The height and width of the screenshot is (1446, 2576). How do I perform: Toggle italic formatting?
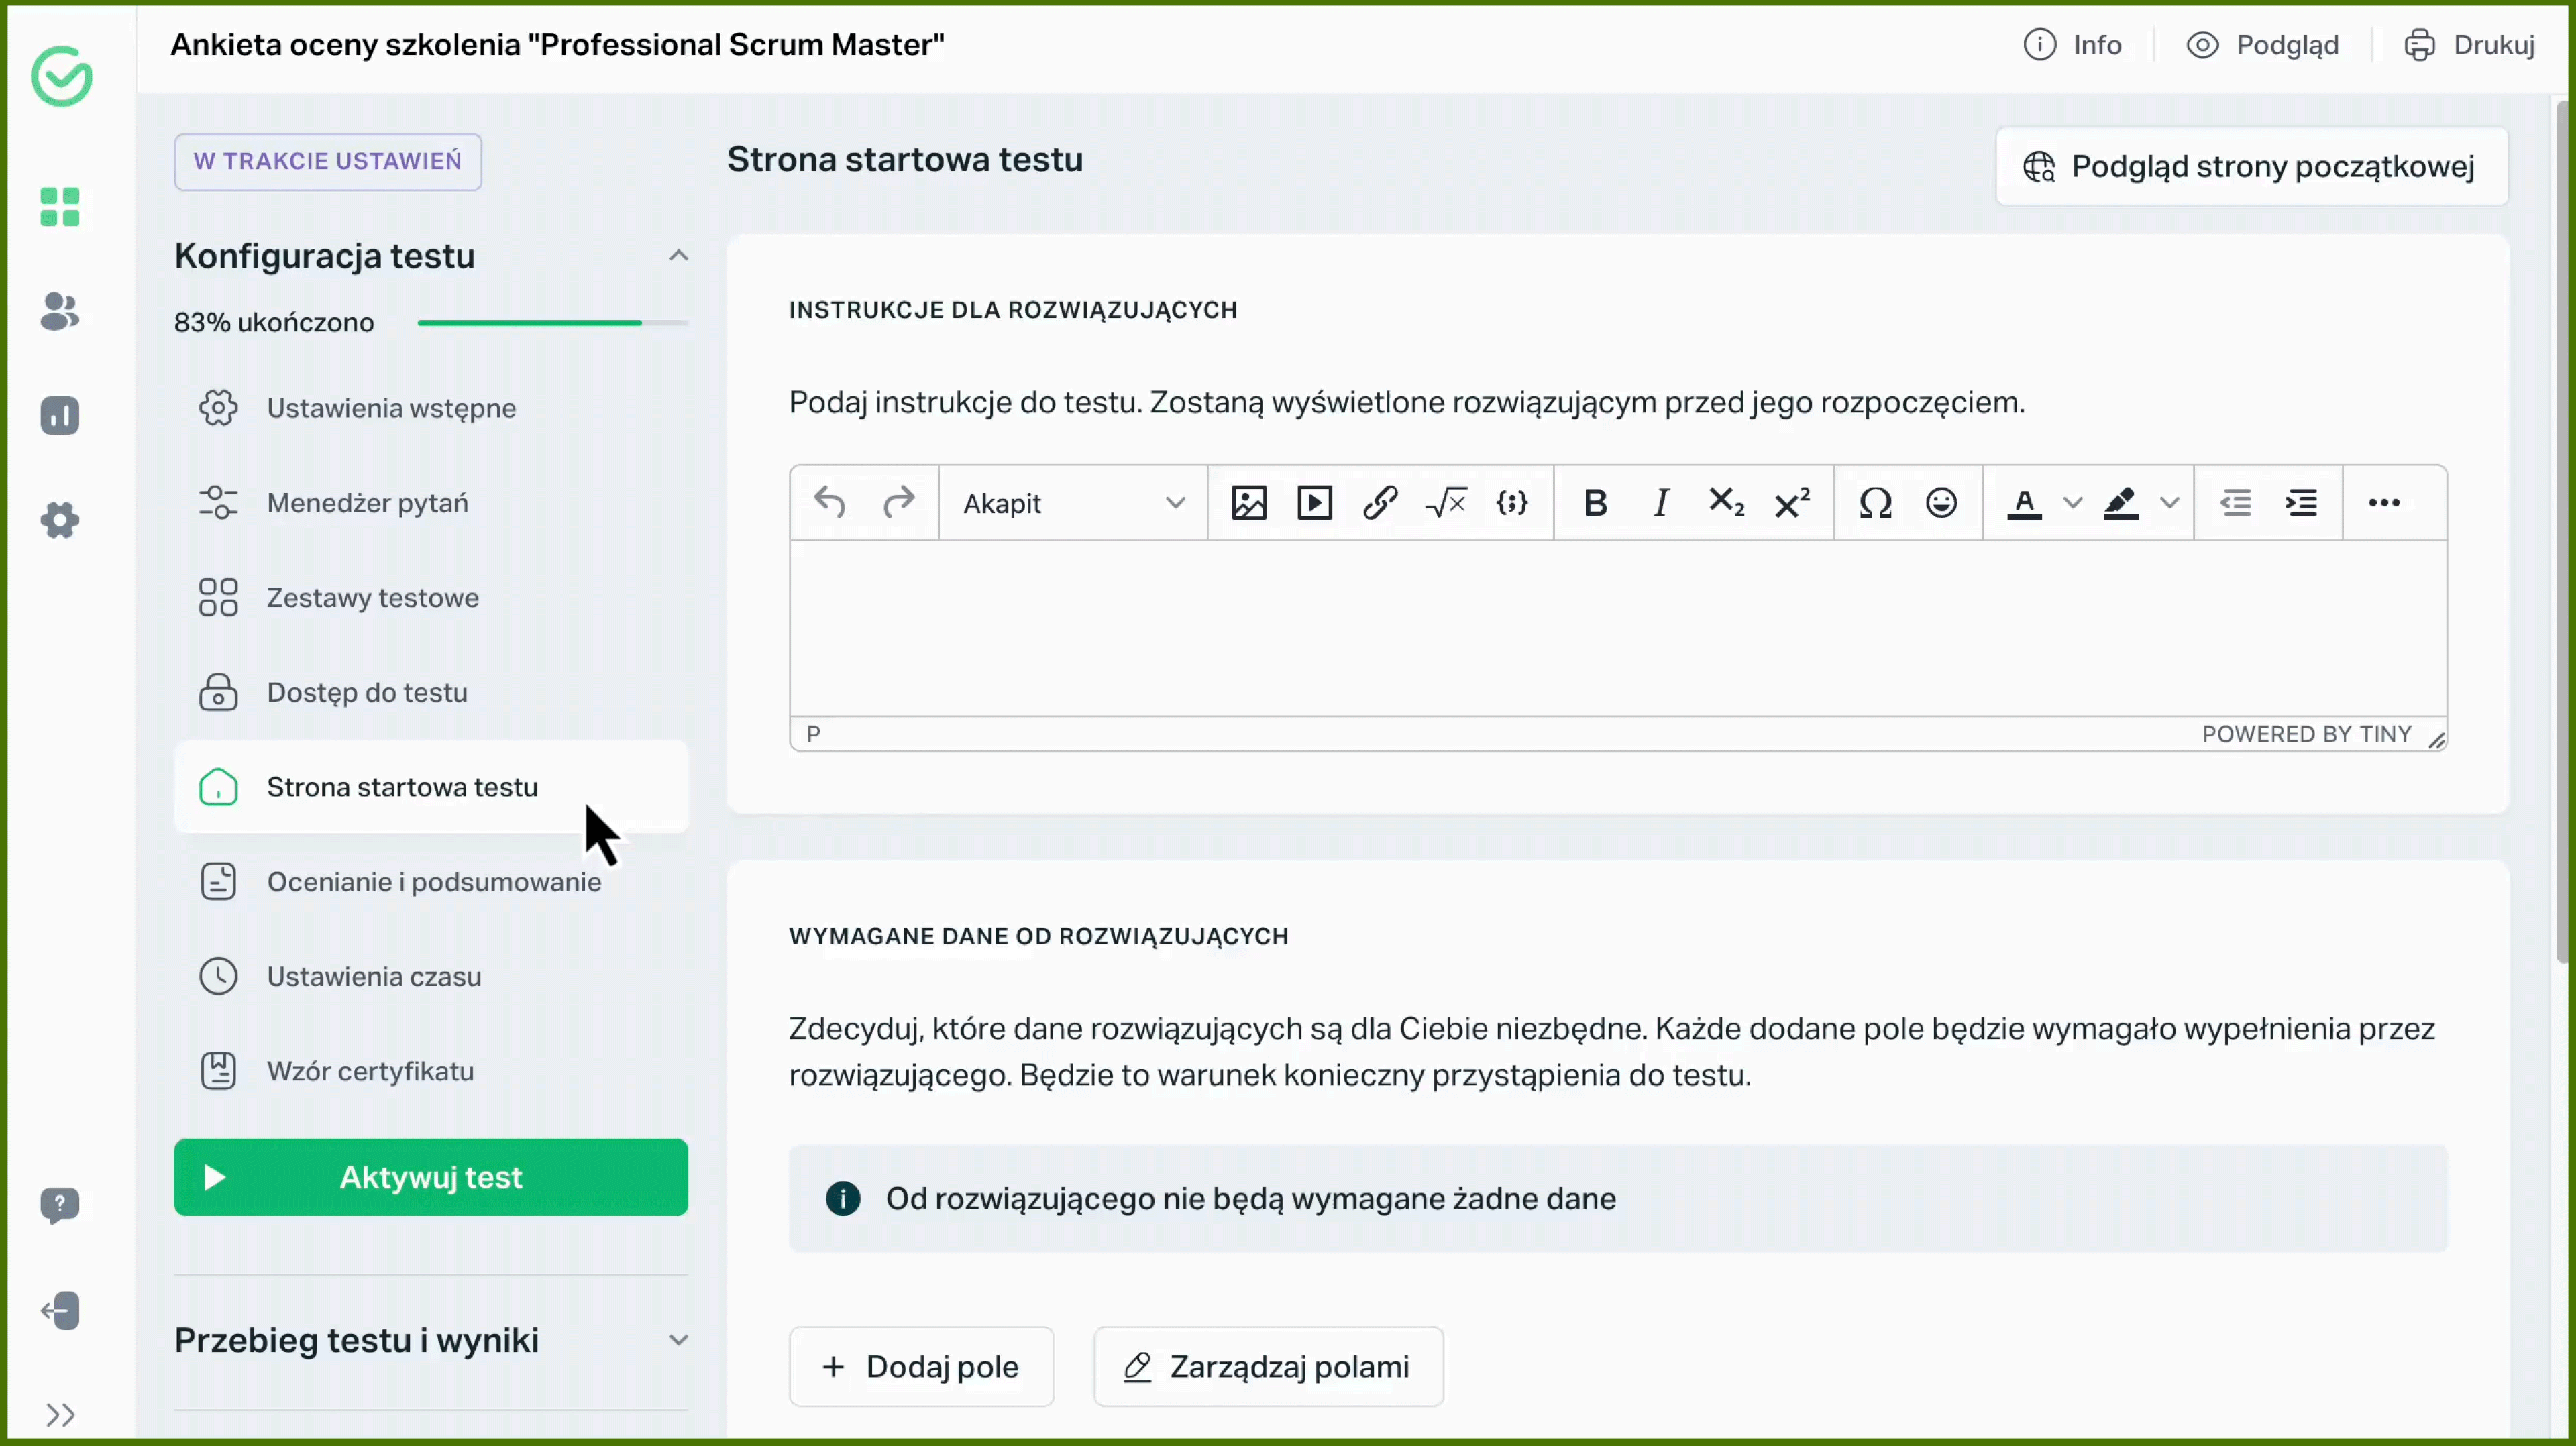(x=1661, y=503)
